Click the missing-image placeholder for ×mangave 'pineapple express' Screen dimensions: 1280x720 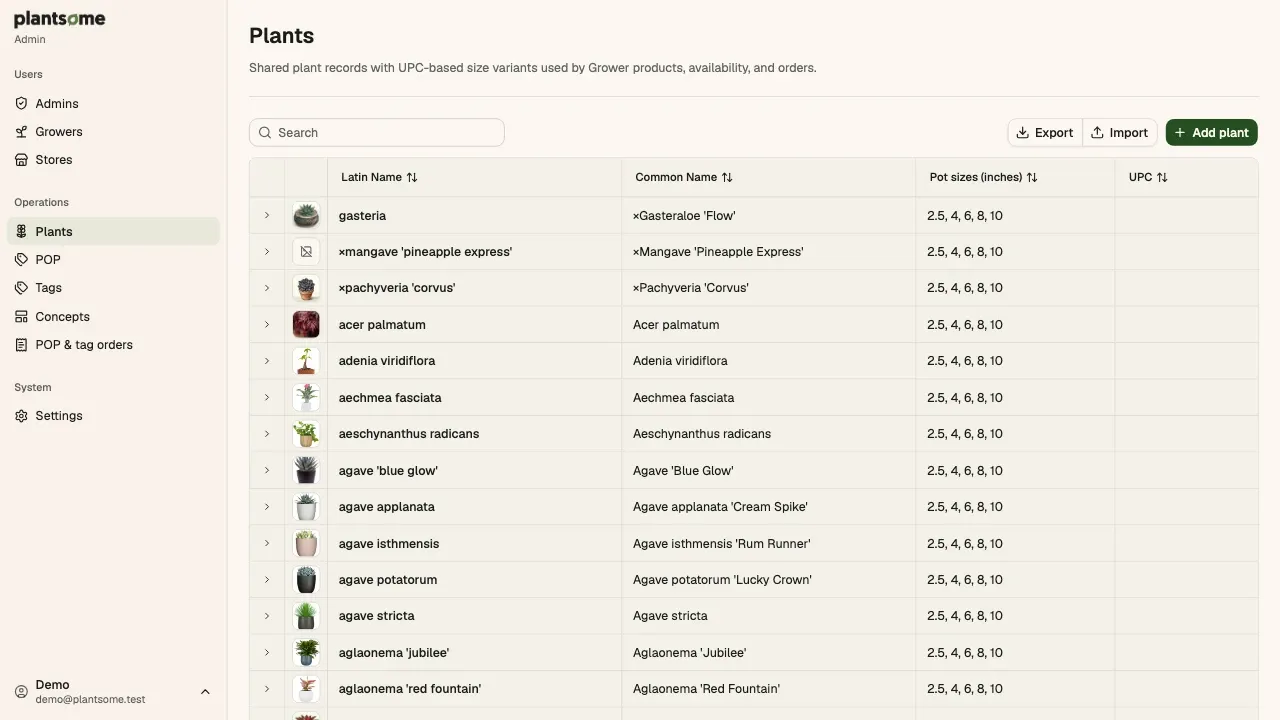click(x=306, y=252)
